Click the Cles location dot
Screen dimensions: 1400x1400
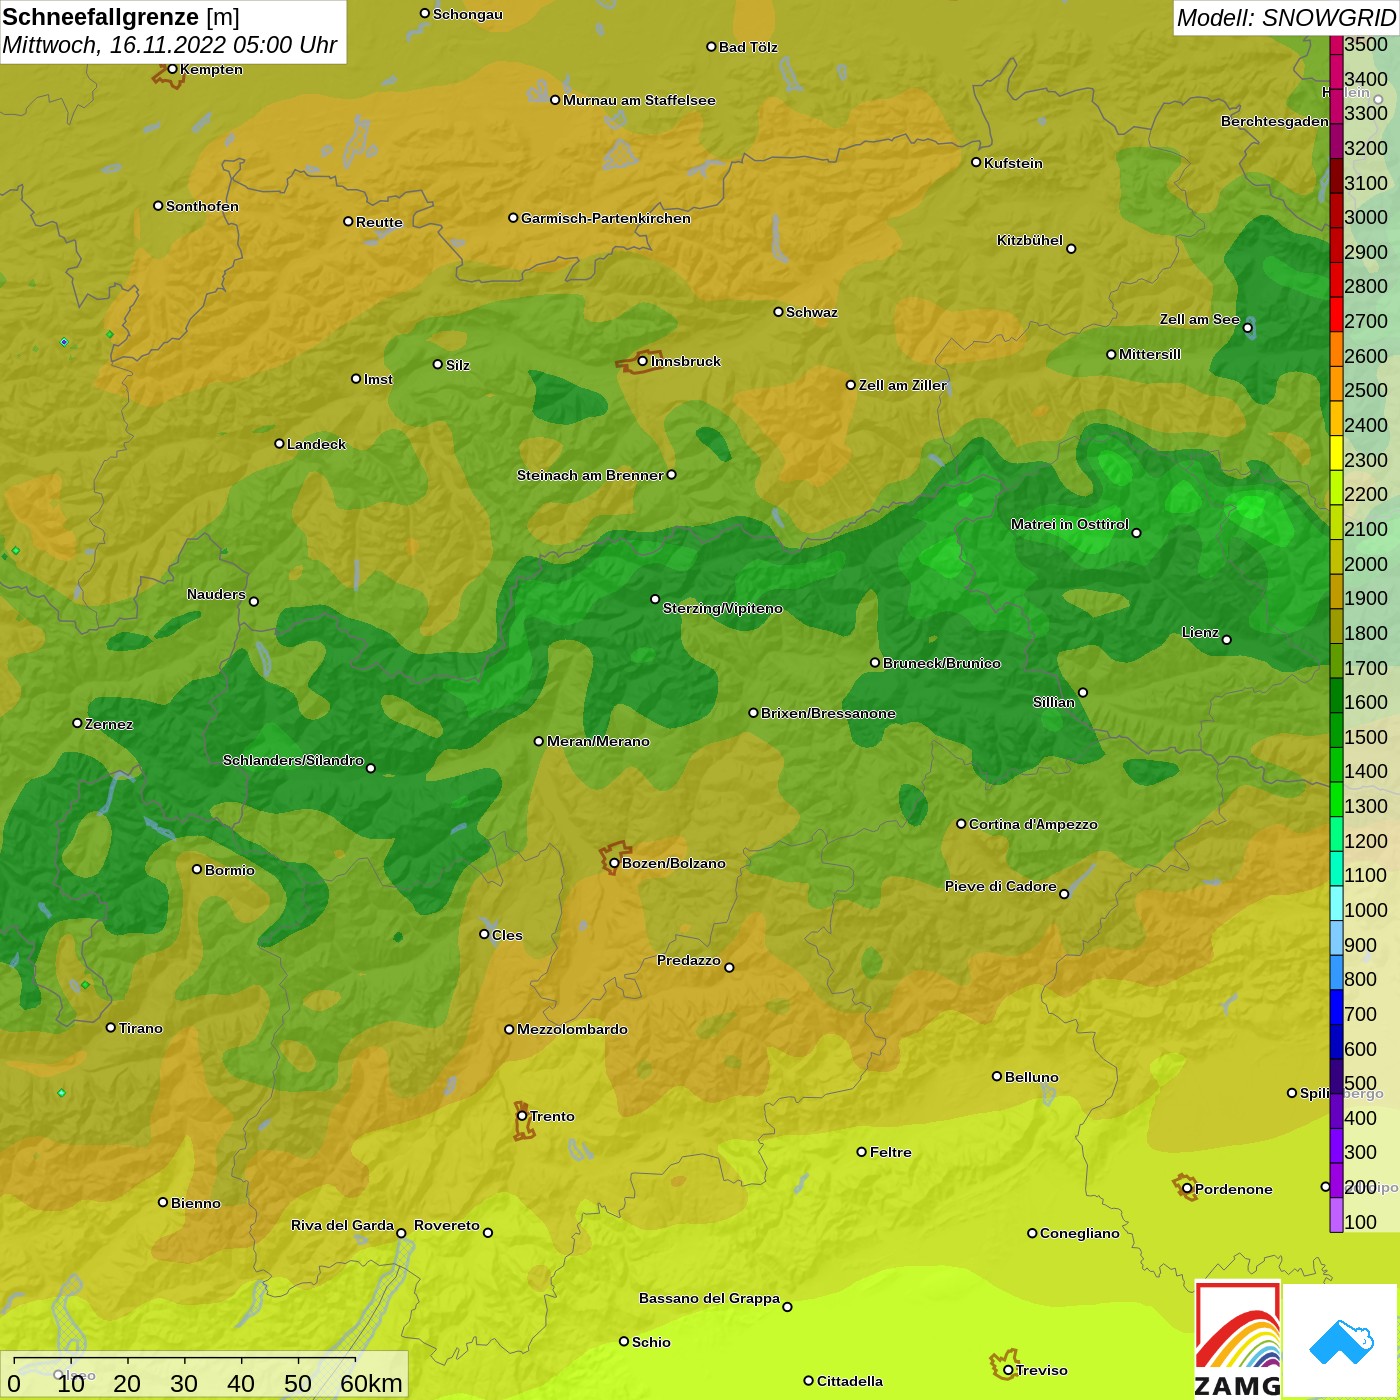tap(484, 934)
